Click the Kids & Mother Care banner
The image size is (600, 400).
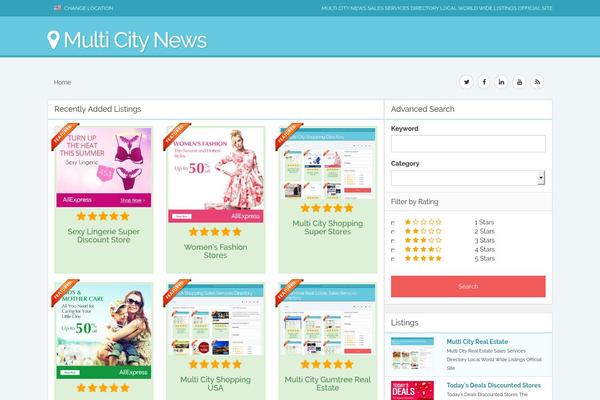(104, 331)
